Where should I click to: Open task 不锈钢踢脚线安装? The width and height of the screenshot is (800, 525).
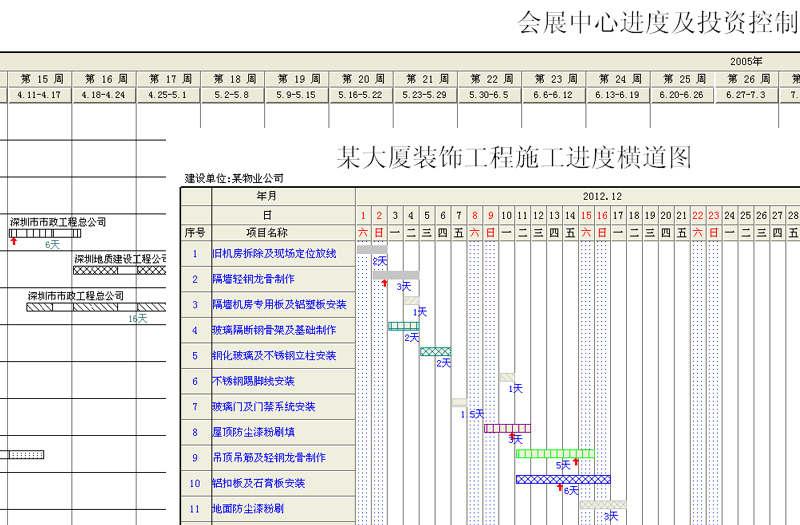(253, 381)
